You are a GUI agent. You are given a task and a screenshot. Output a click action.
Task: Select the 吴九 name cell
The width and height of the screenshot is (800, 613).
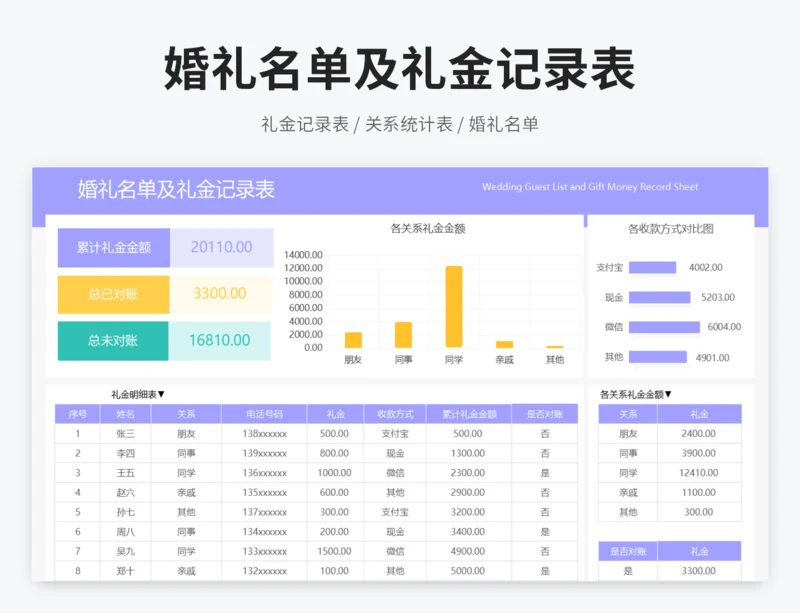126,551
